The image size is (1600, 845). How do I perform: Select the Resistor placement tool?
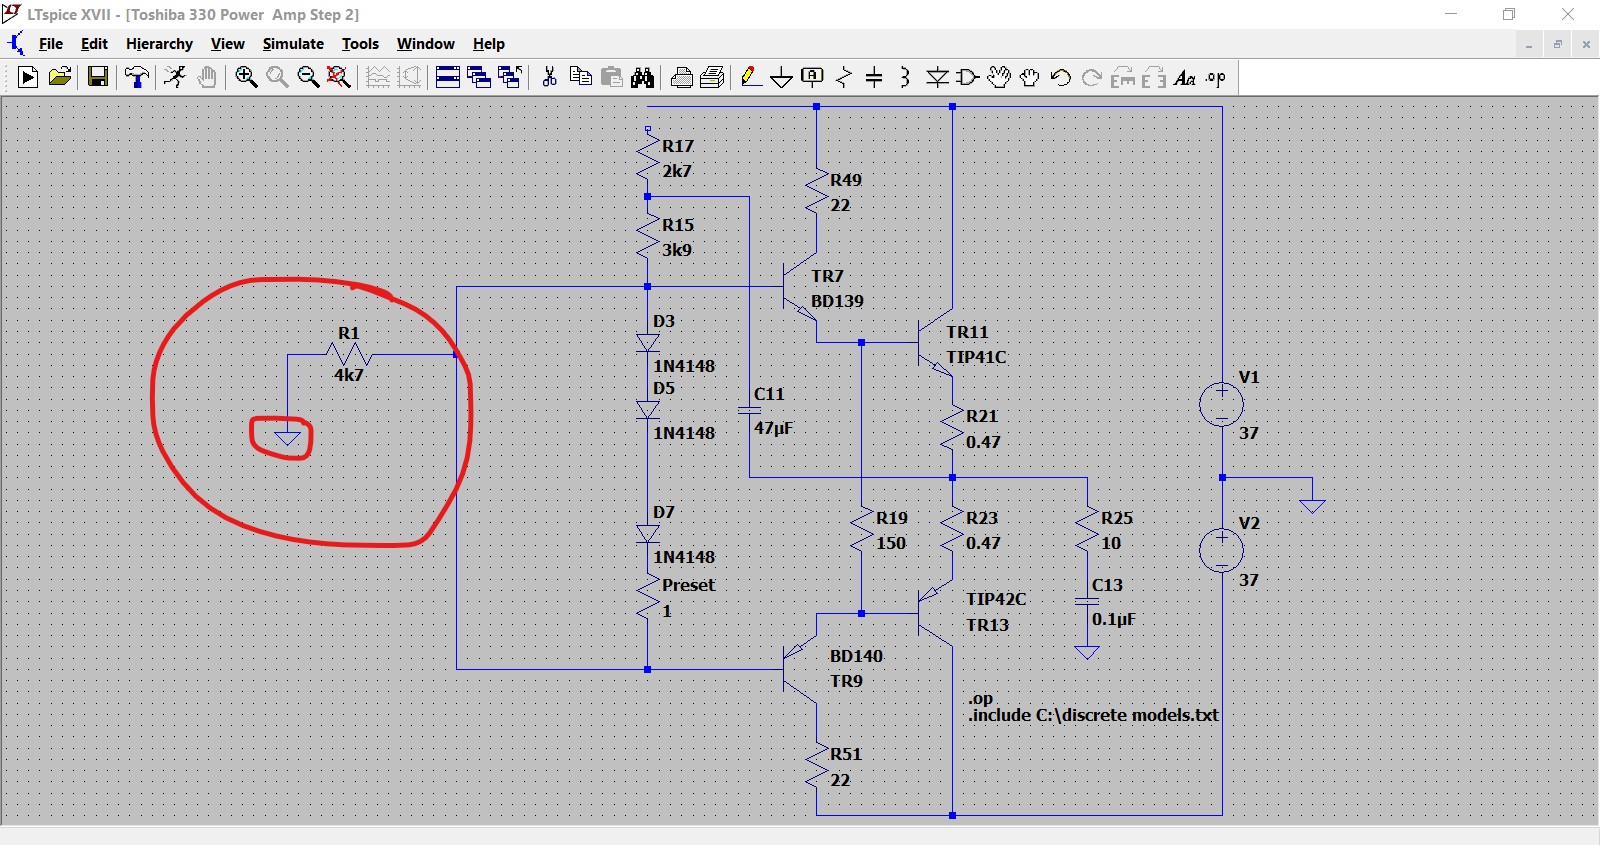pos(844,77)
